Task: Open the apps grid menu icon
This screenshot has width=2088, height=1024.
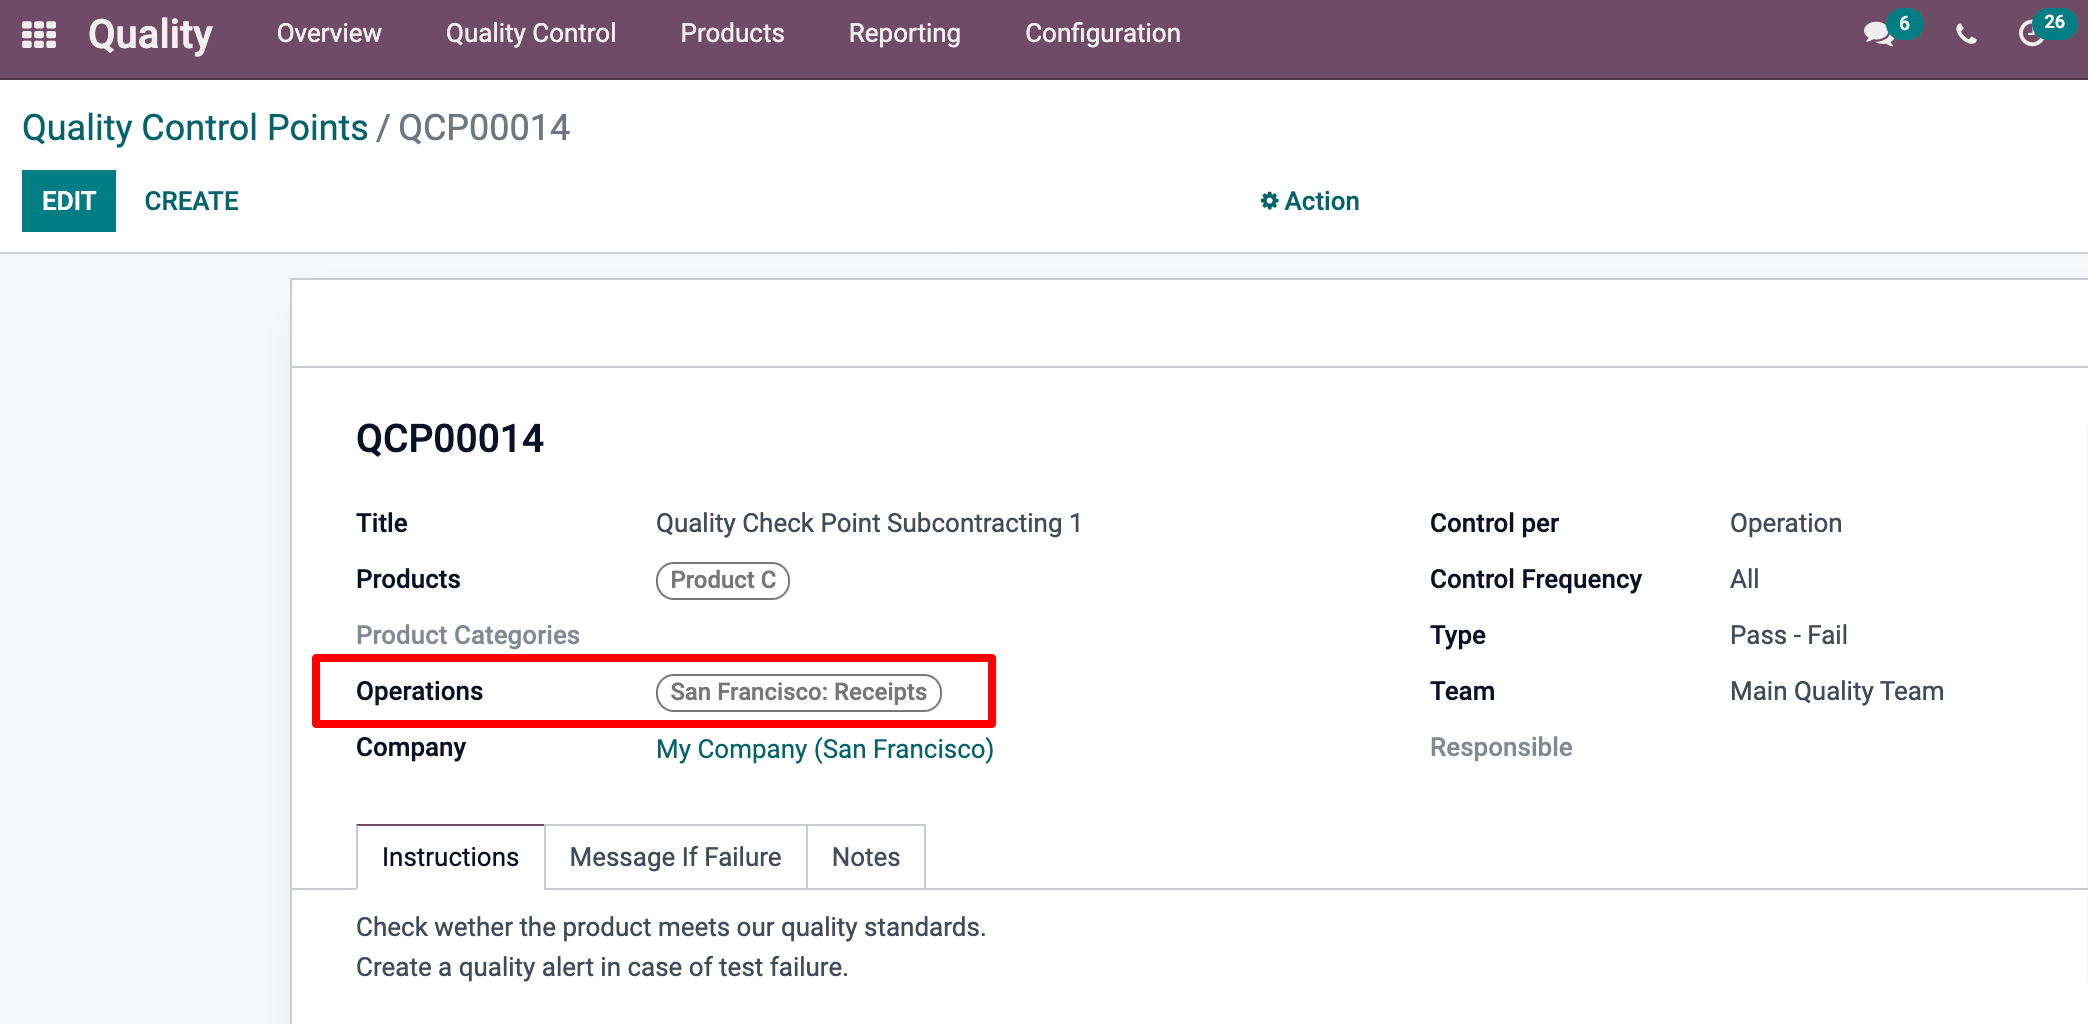Action: 39,34
